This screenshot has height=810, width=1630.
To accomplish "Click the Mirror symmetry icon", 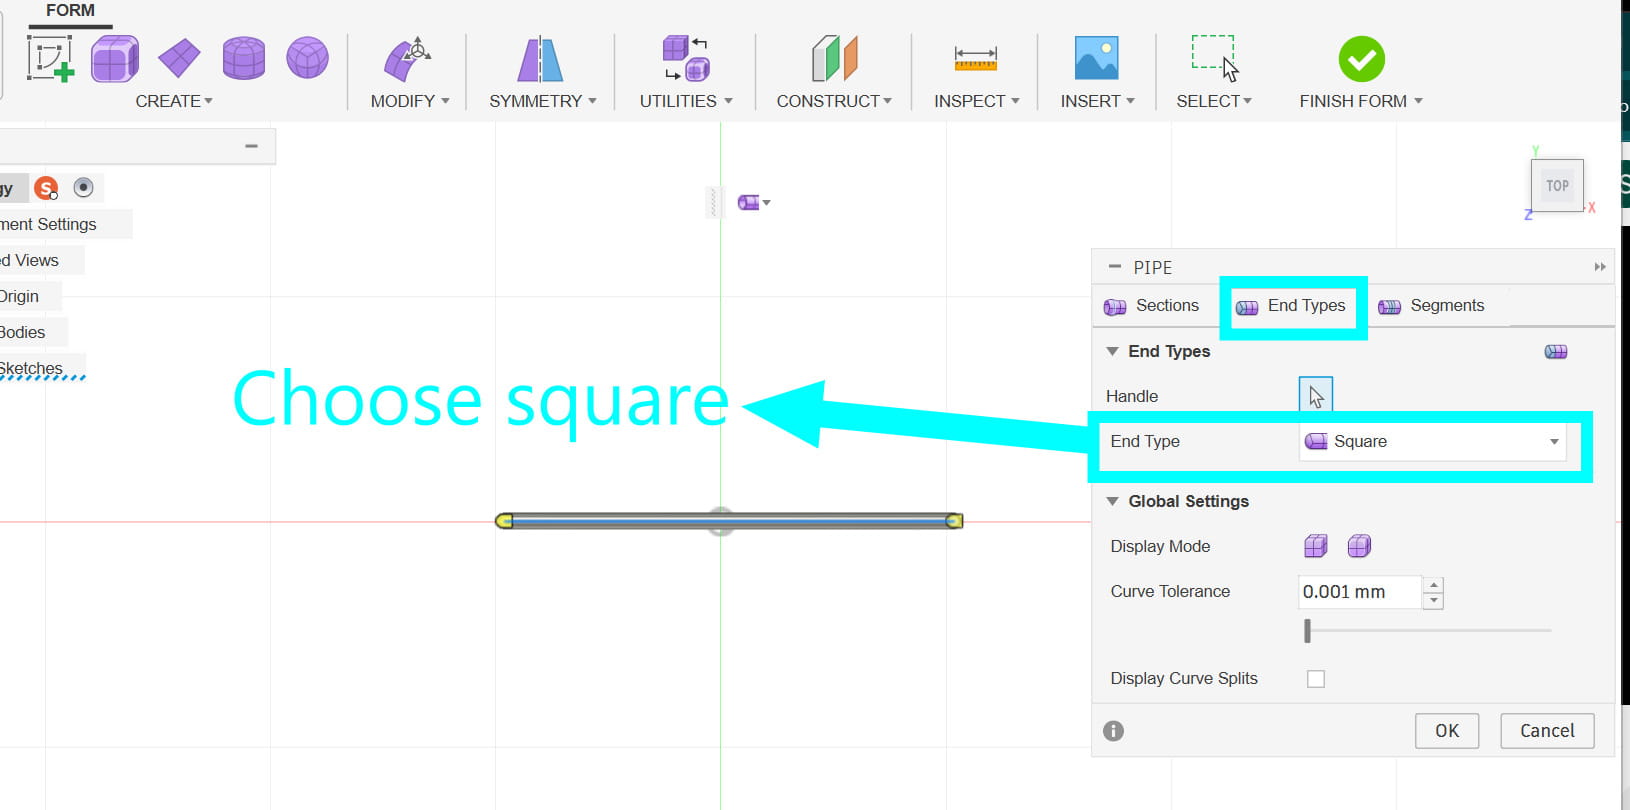I will (x=540, y=59).
